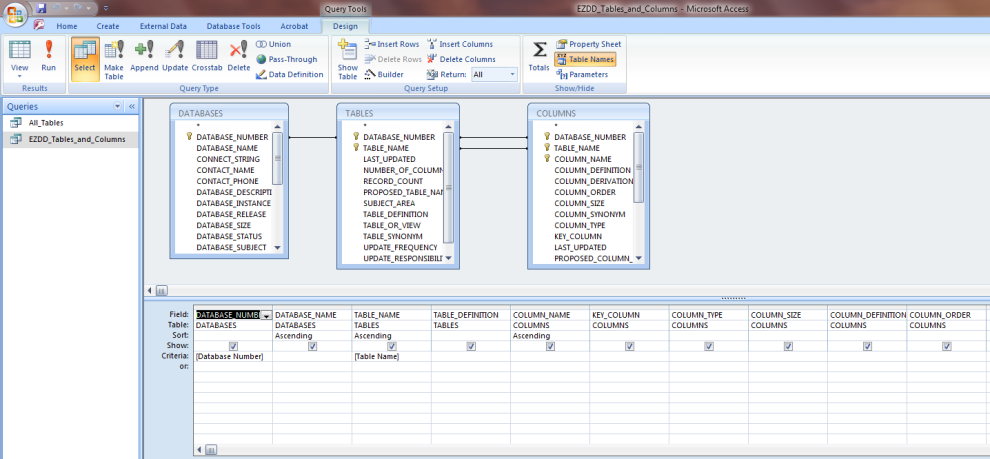Uncheck Show box under DATABASE_NUMBER column
This screenshot has width=990, height=459.
tap(233, 347)
